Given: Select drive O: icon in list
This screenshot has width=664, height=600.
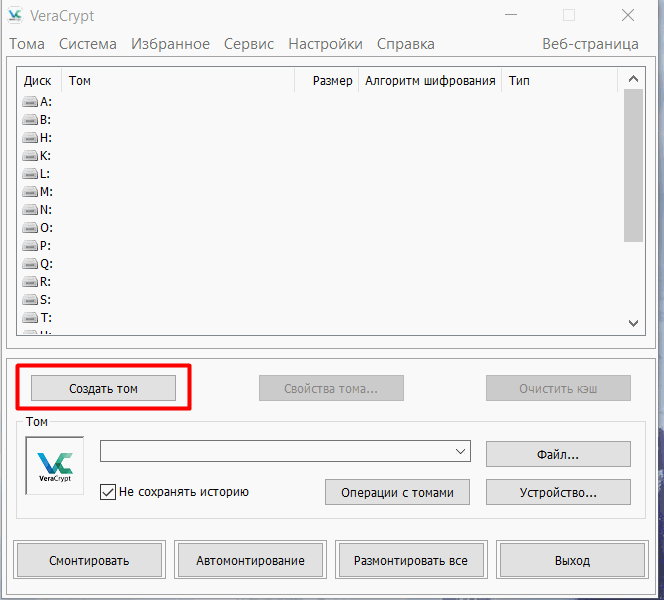Looking at the screenshot, I should coord(30,228).
